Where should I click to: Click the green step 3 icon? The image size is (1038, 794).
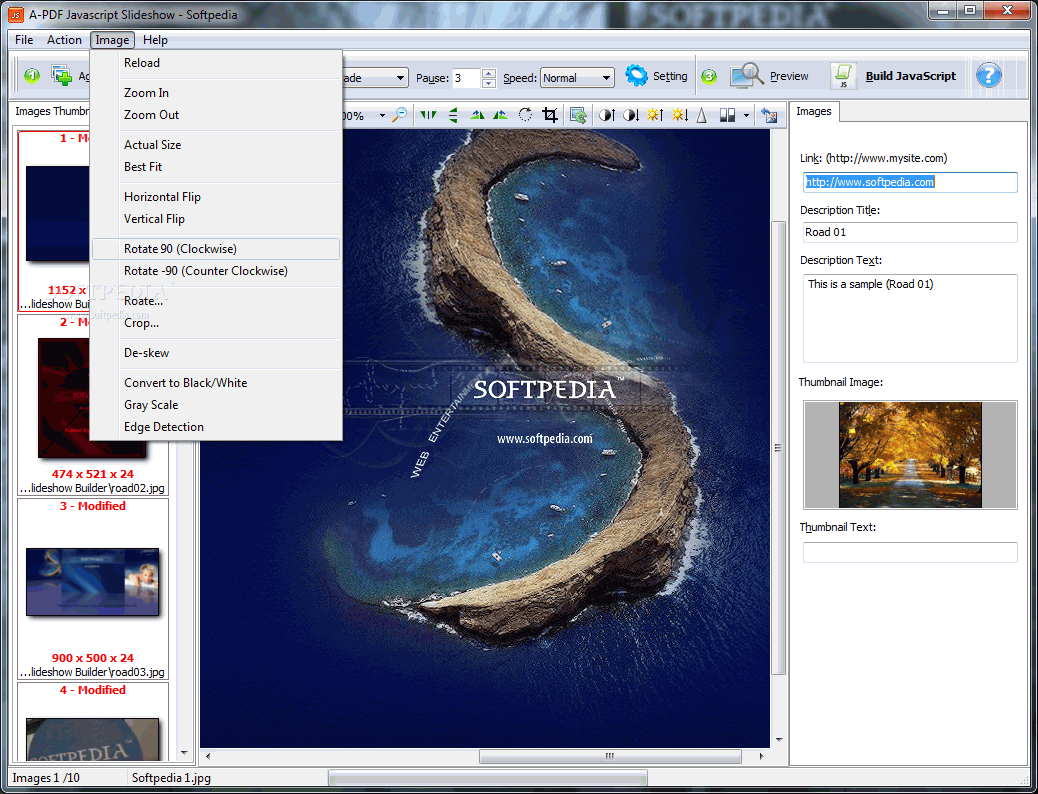coord(709,76)
